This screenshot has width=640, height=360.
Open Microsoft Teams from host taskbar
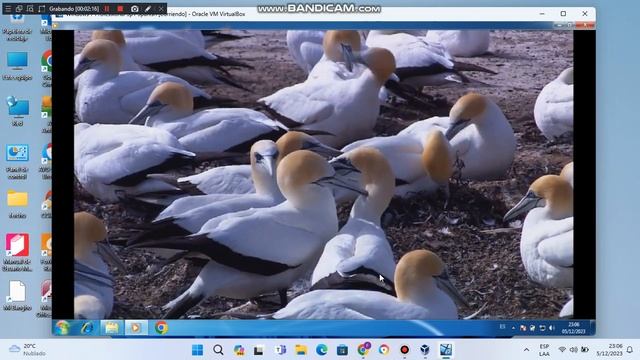click(280, 350)
